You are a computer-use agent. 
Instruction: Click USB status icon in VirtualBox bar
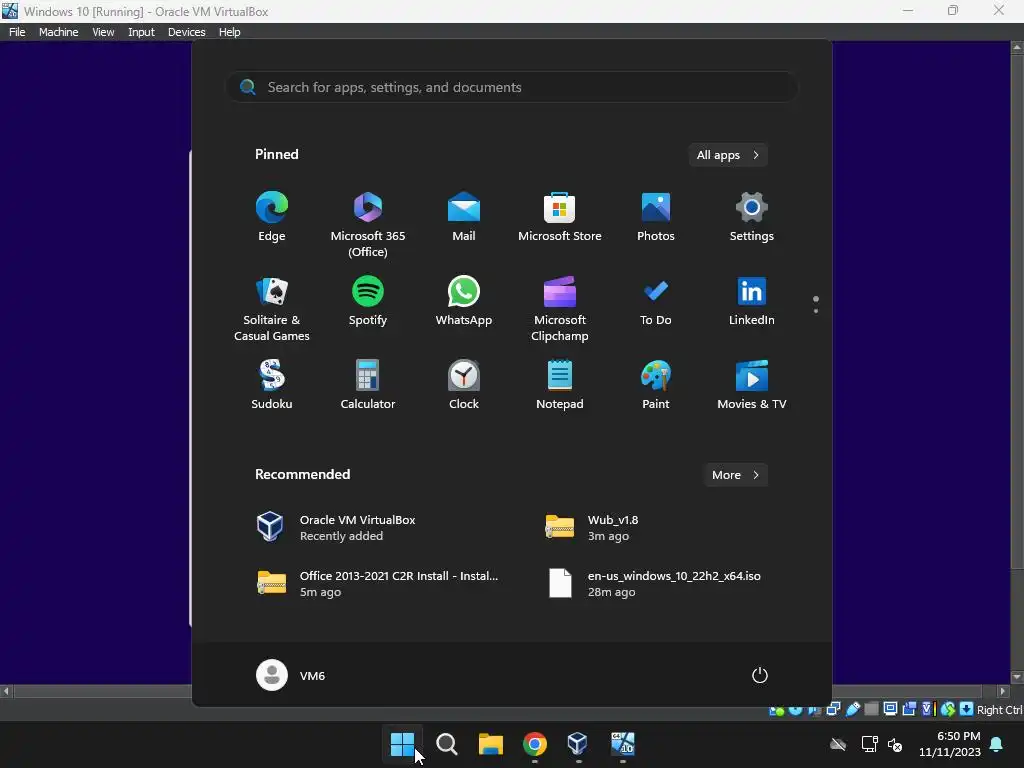(853, 709)
